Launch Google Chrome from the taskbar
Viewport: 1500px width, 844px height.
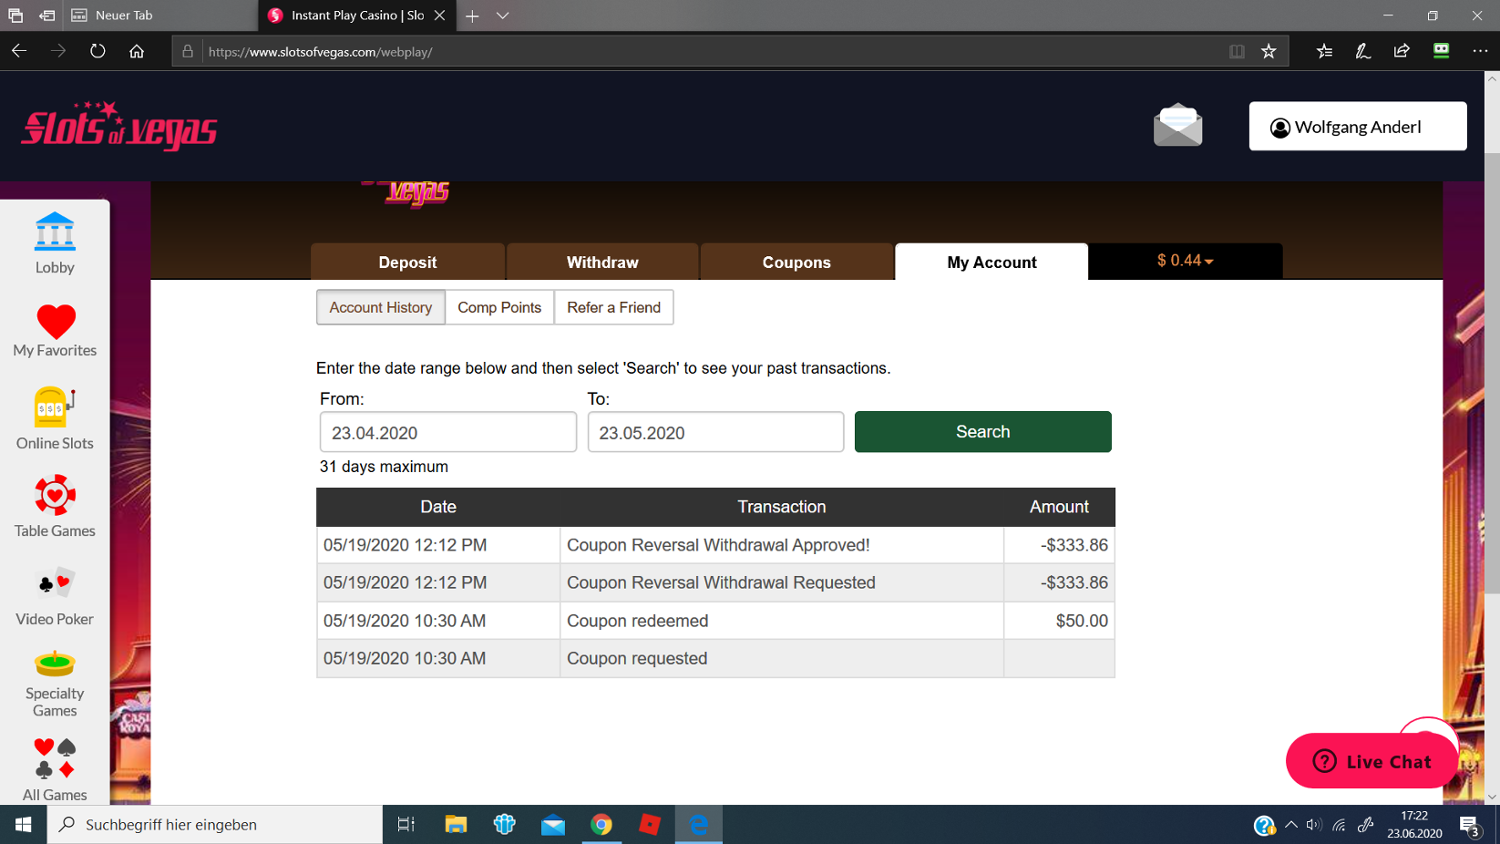(601, 824)
